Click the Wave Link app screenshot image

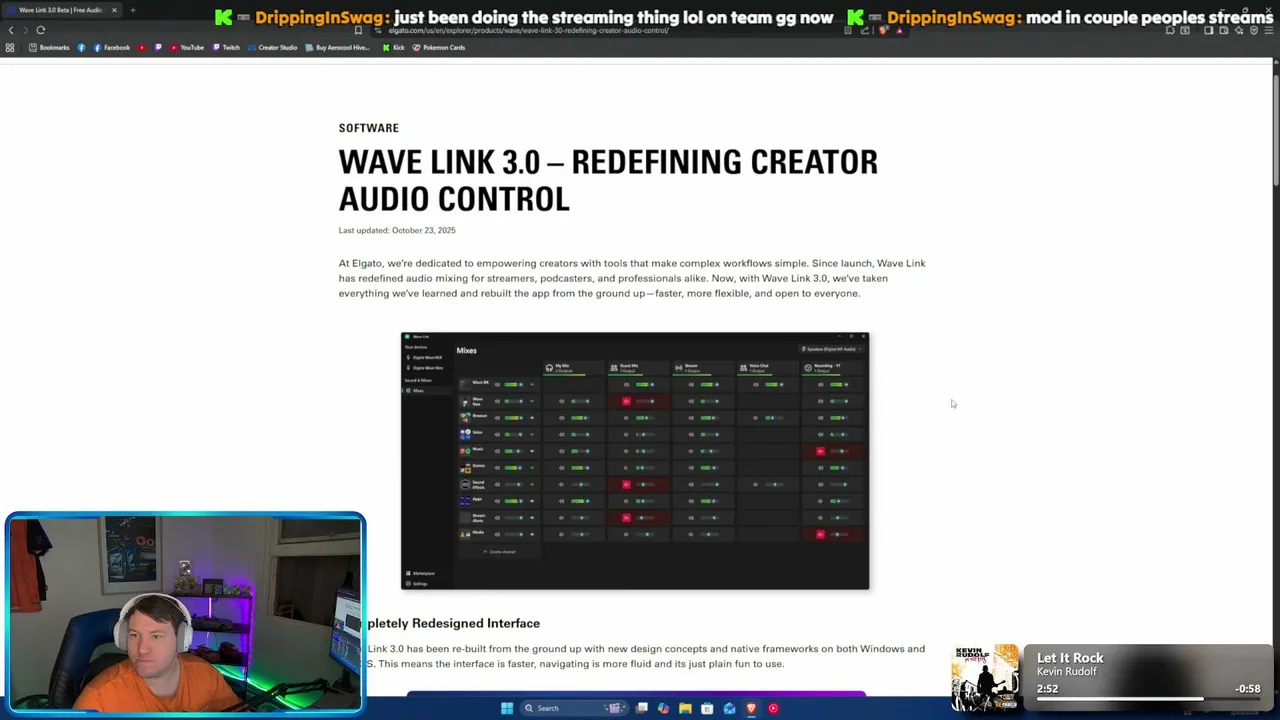(635, 461)
